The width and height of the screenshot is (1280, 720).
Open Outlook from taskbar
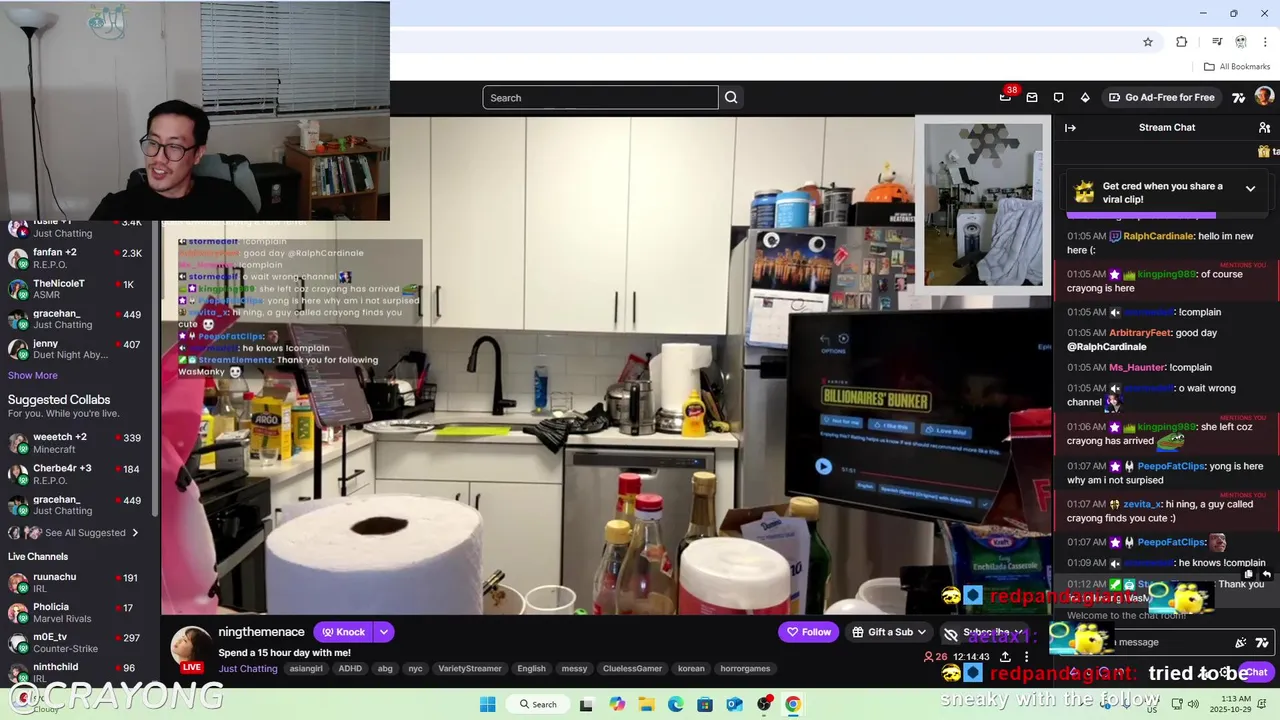(x=734, y=704)
